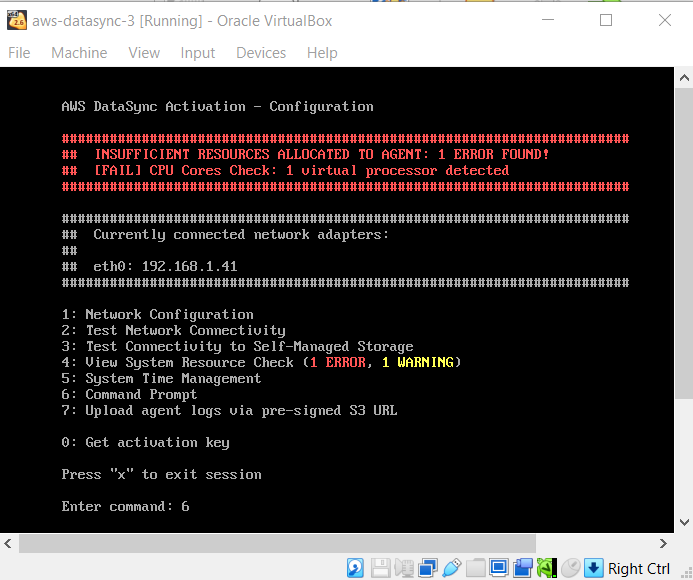693x580 pixels.
Task: Open the Machine menu
Action: [79, 53]
